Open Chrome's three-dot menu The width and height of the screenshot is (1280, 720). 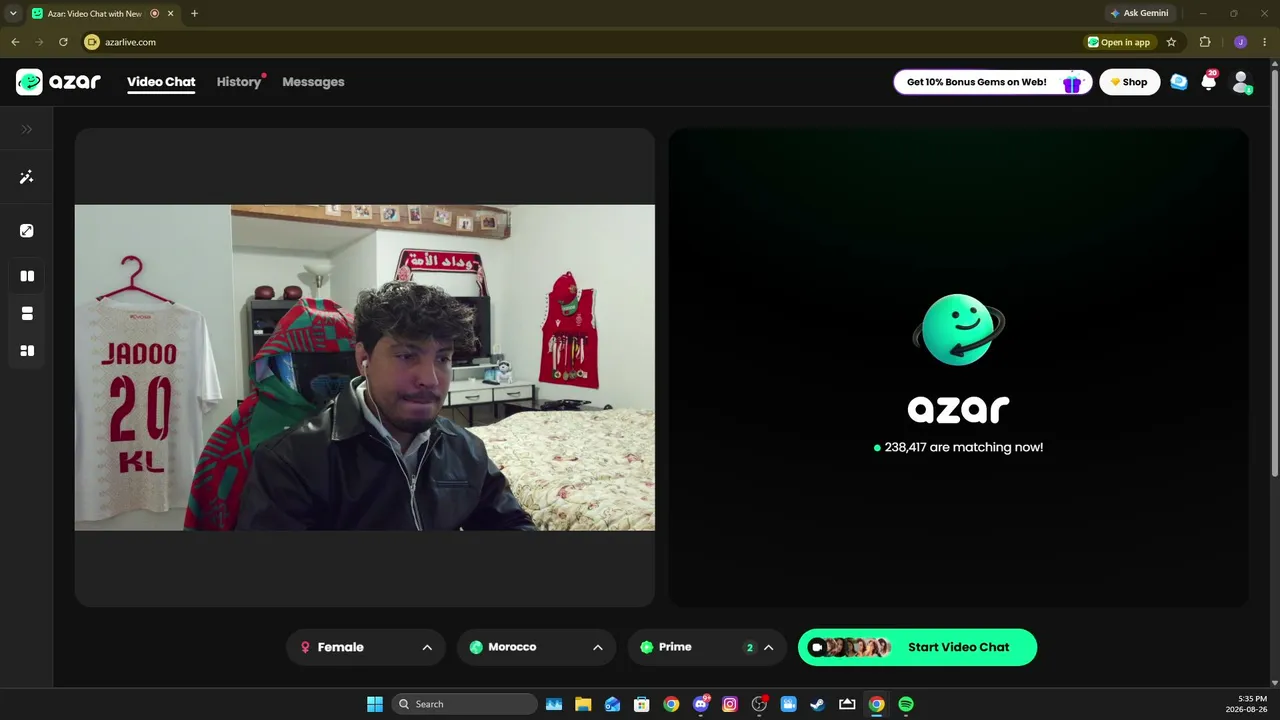[1265, 42]
